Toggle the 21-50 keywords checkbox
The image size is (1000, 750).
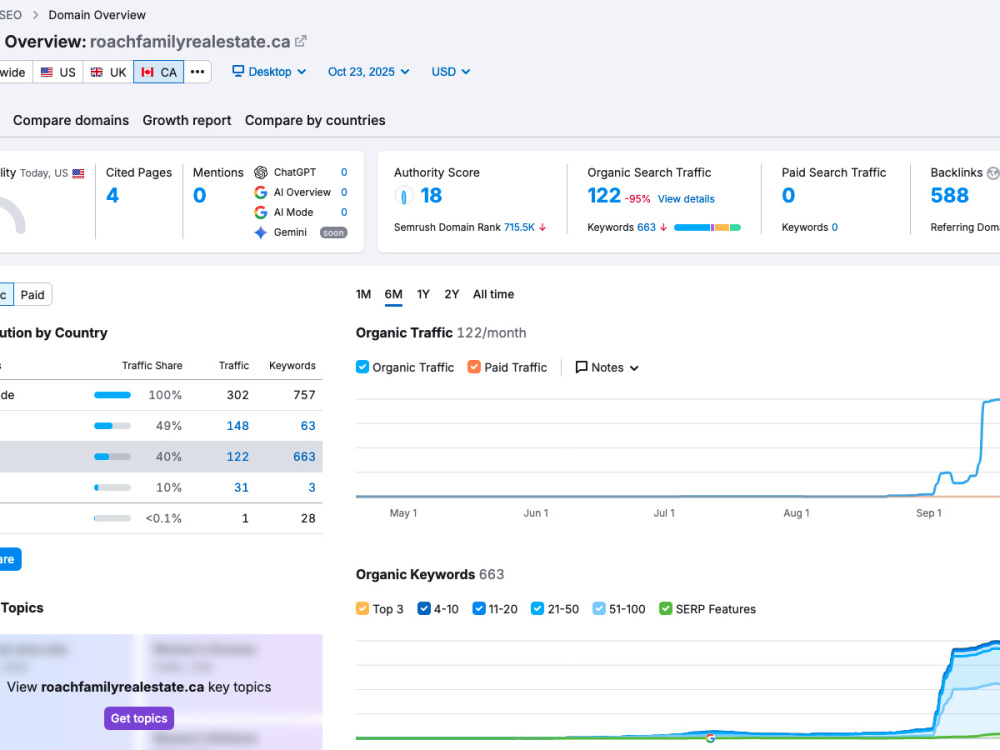click(538, 608)
